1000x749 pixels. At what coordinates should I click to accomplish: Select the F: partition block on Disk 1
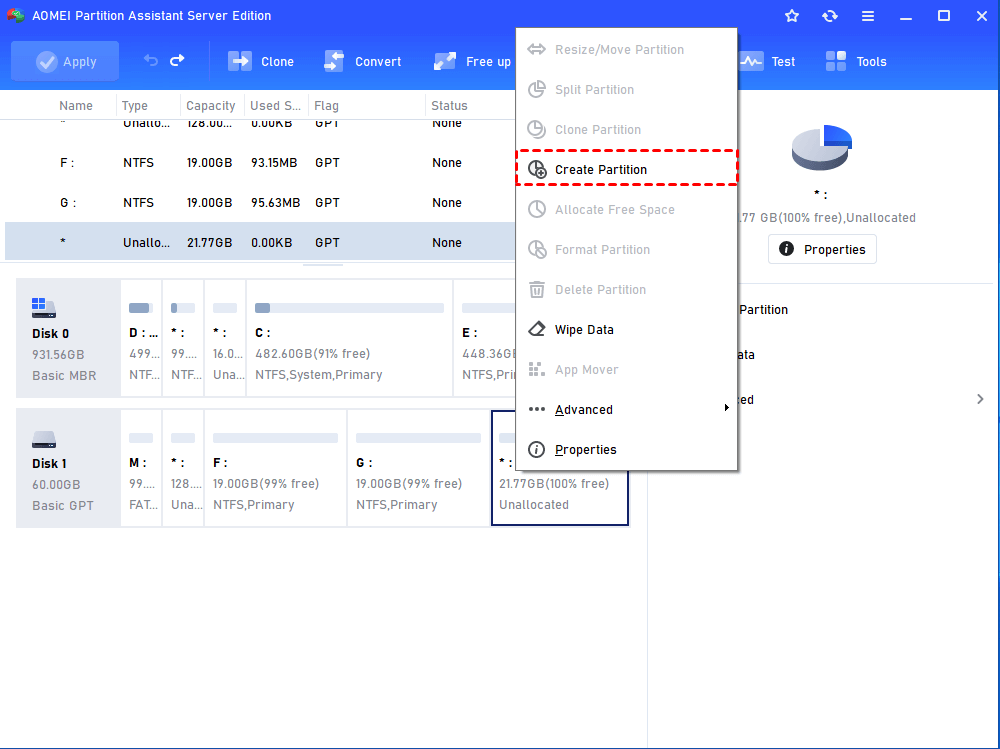(276, 468)
